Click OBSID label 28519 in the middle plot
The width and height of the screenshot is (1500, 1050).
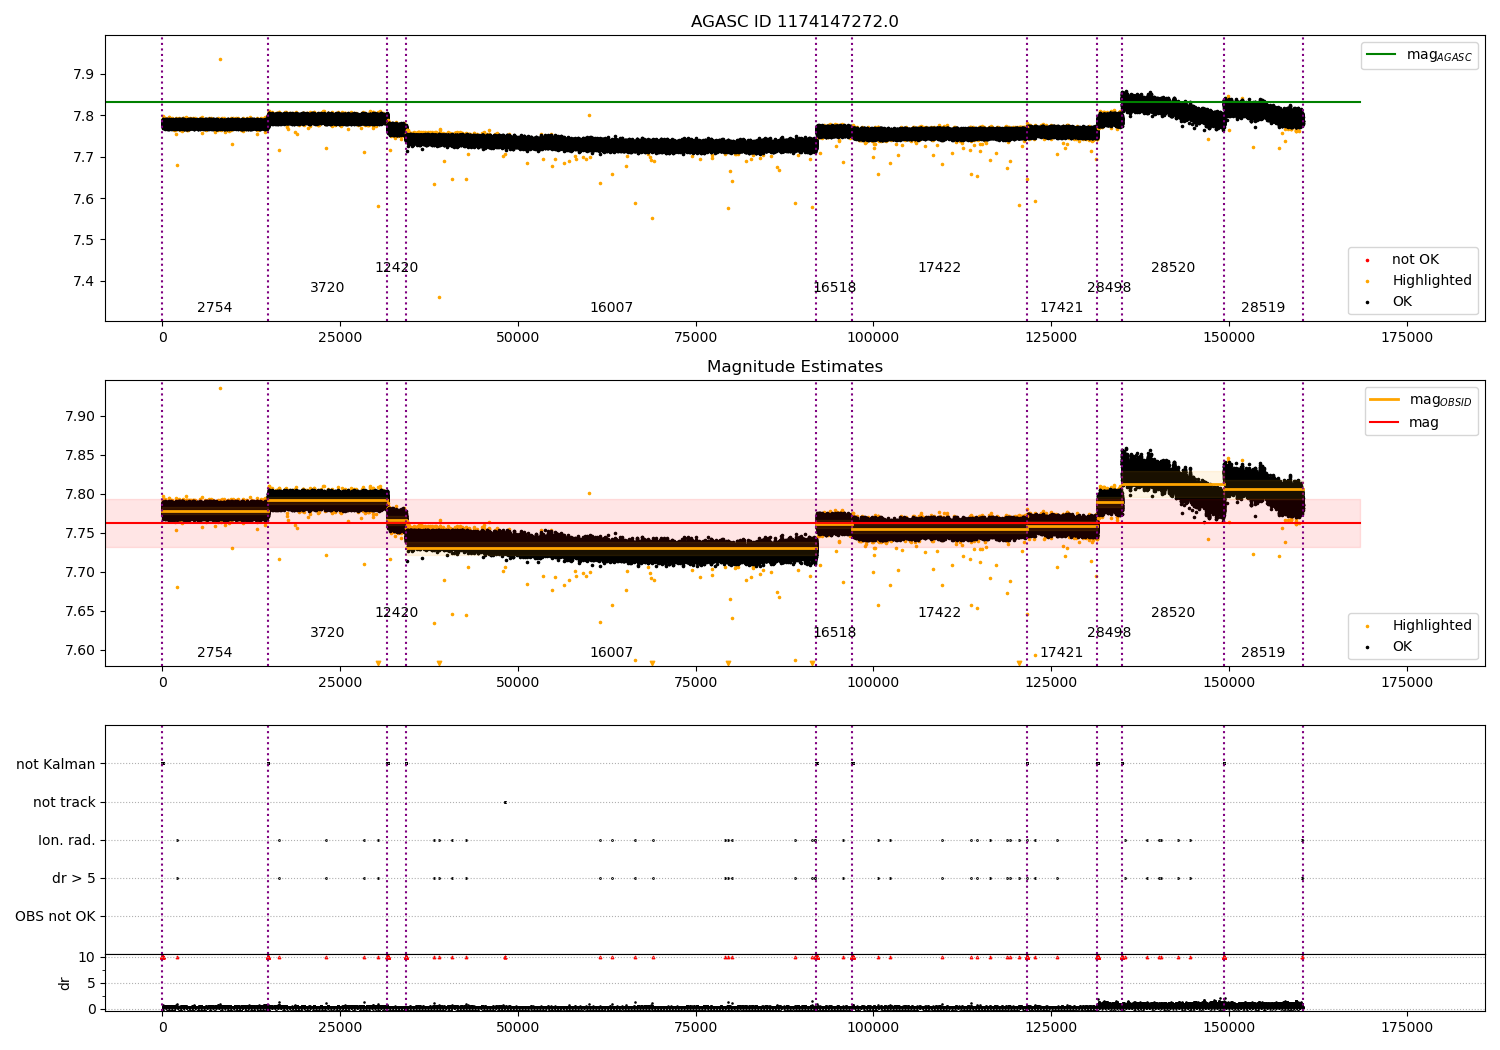point(1263,653)
